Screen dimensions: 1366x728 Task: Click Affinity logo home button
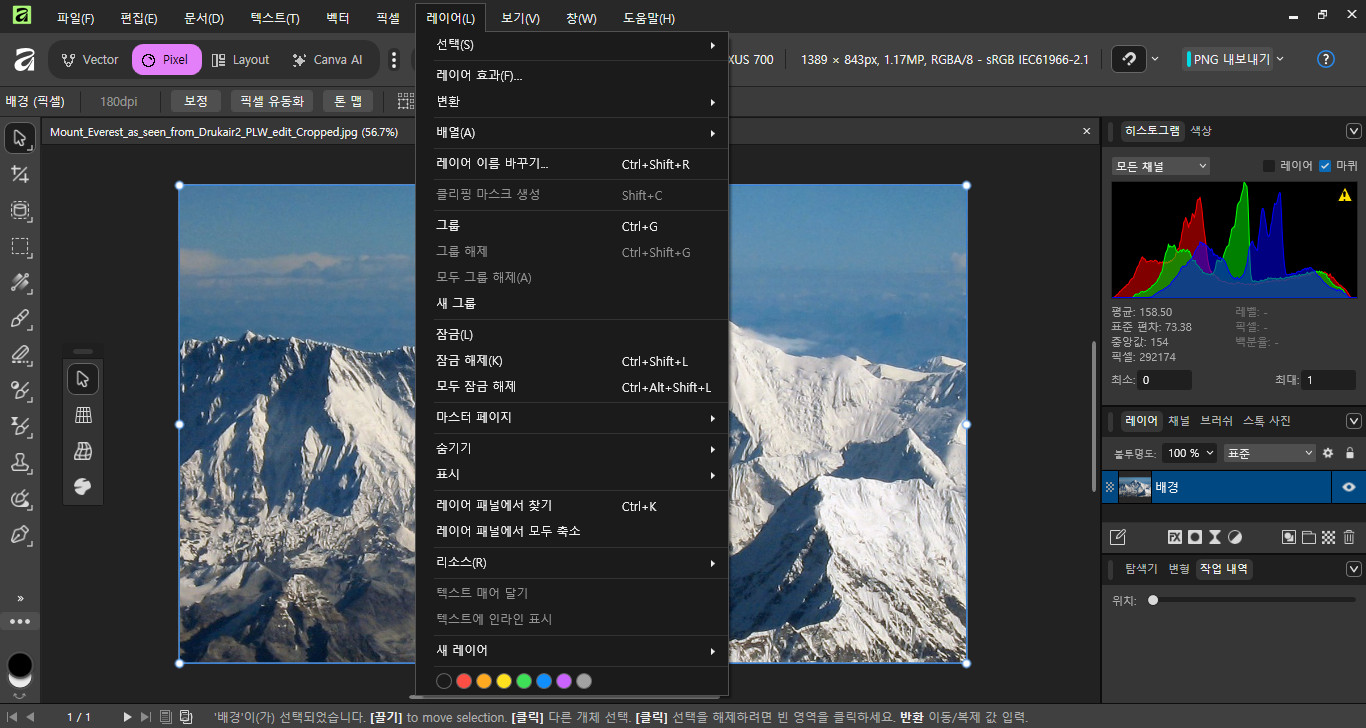[24, 60]
